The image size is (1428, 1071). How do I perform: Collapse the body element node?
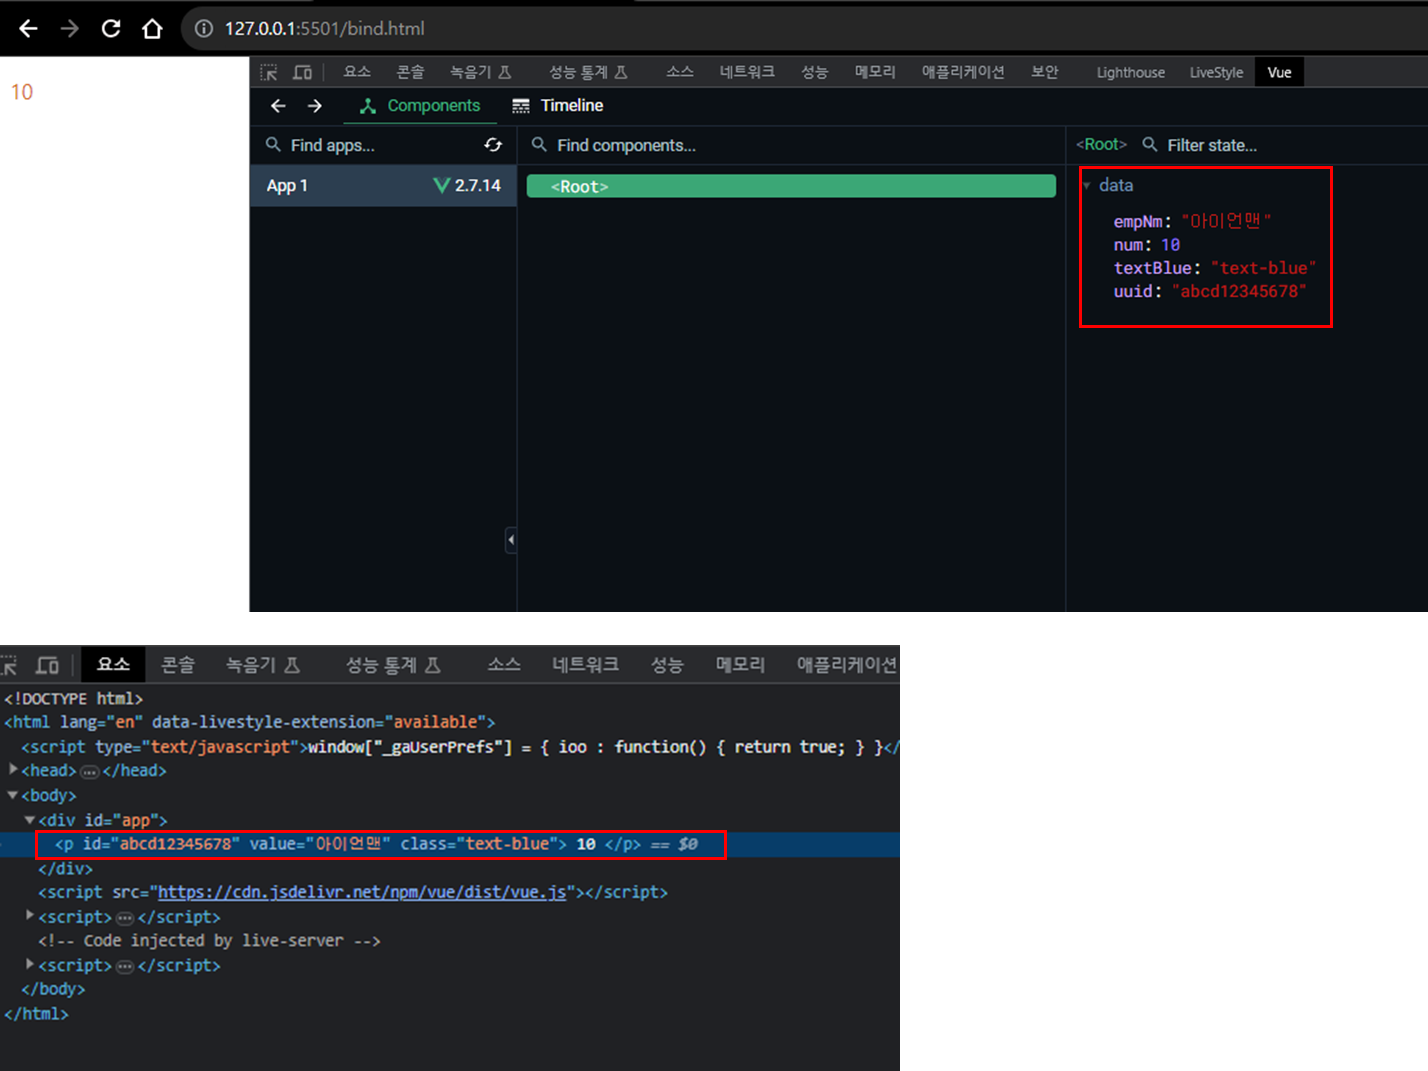13,795
